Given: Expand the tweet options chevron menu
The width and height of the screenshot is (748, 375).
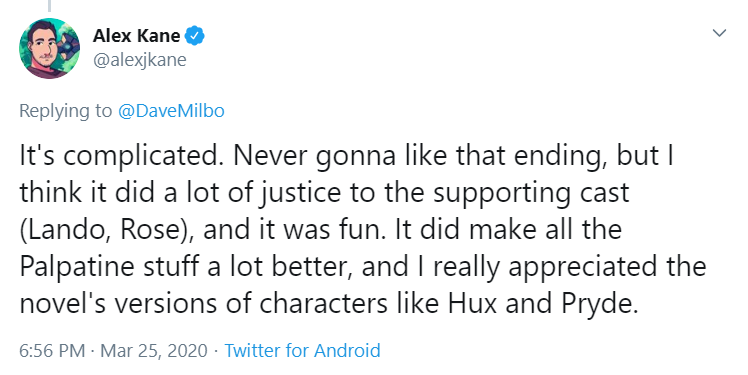Looking at the screenshot, I should tap(719, 33).
